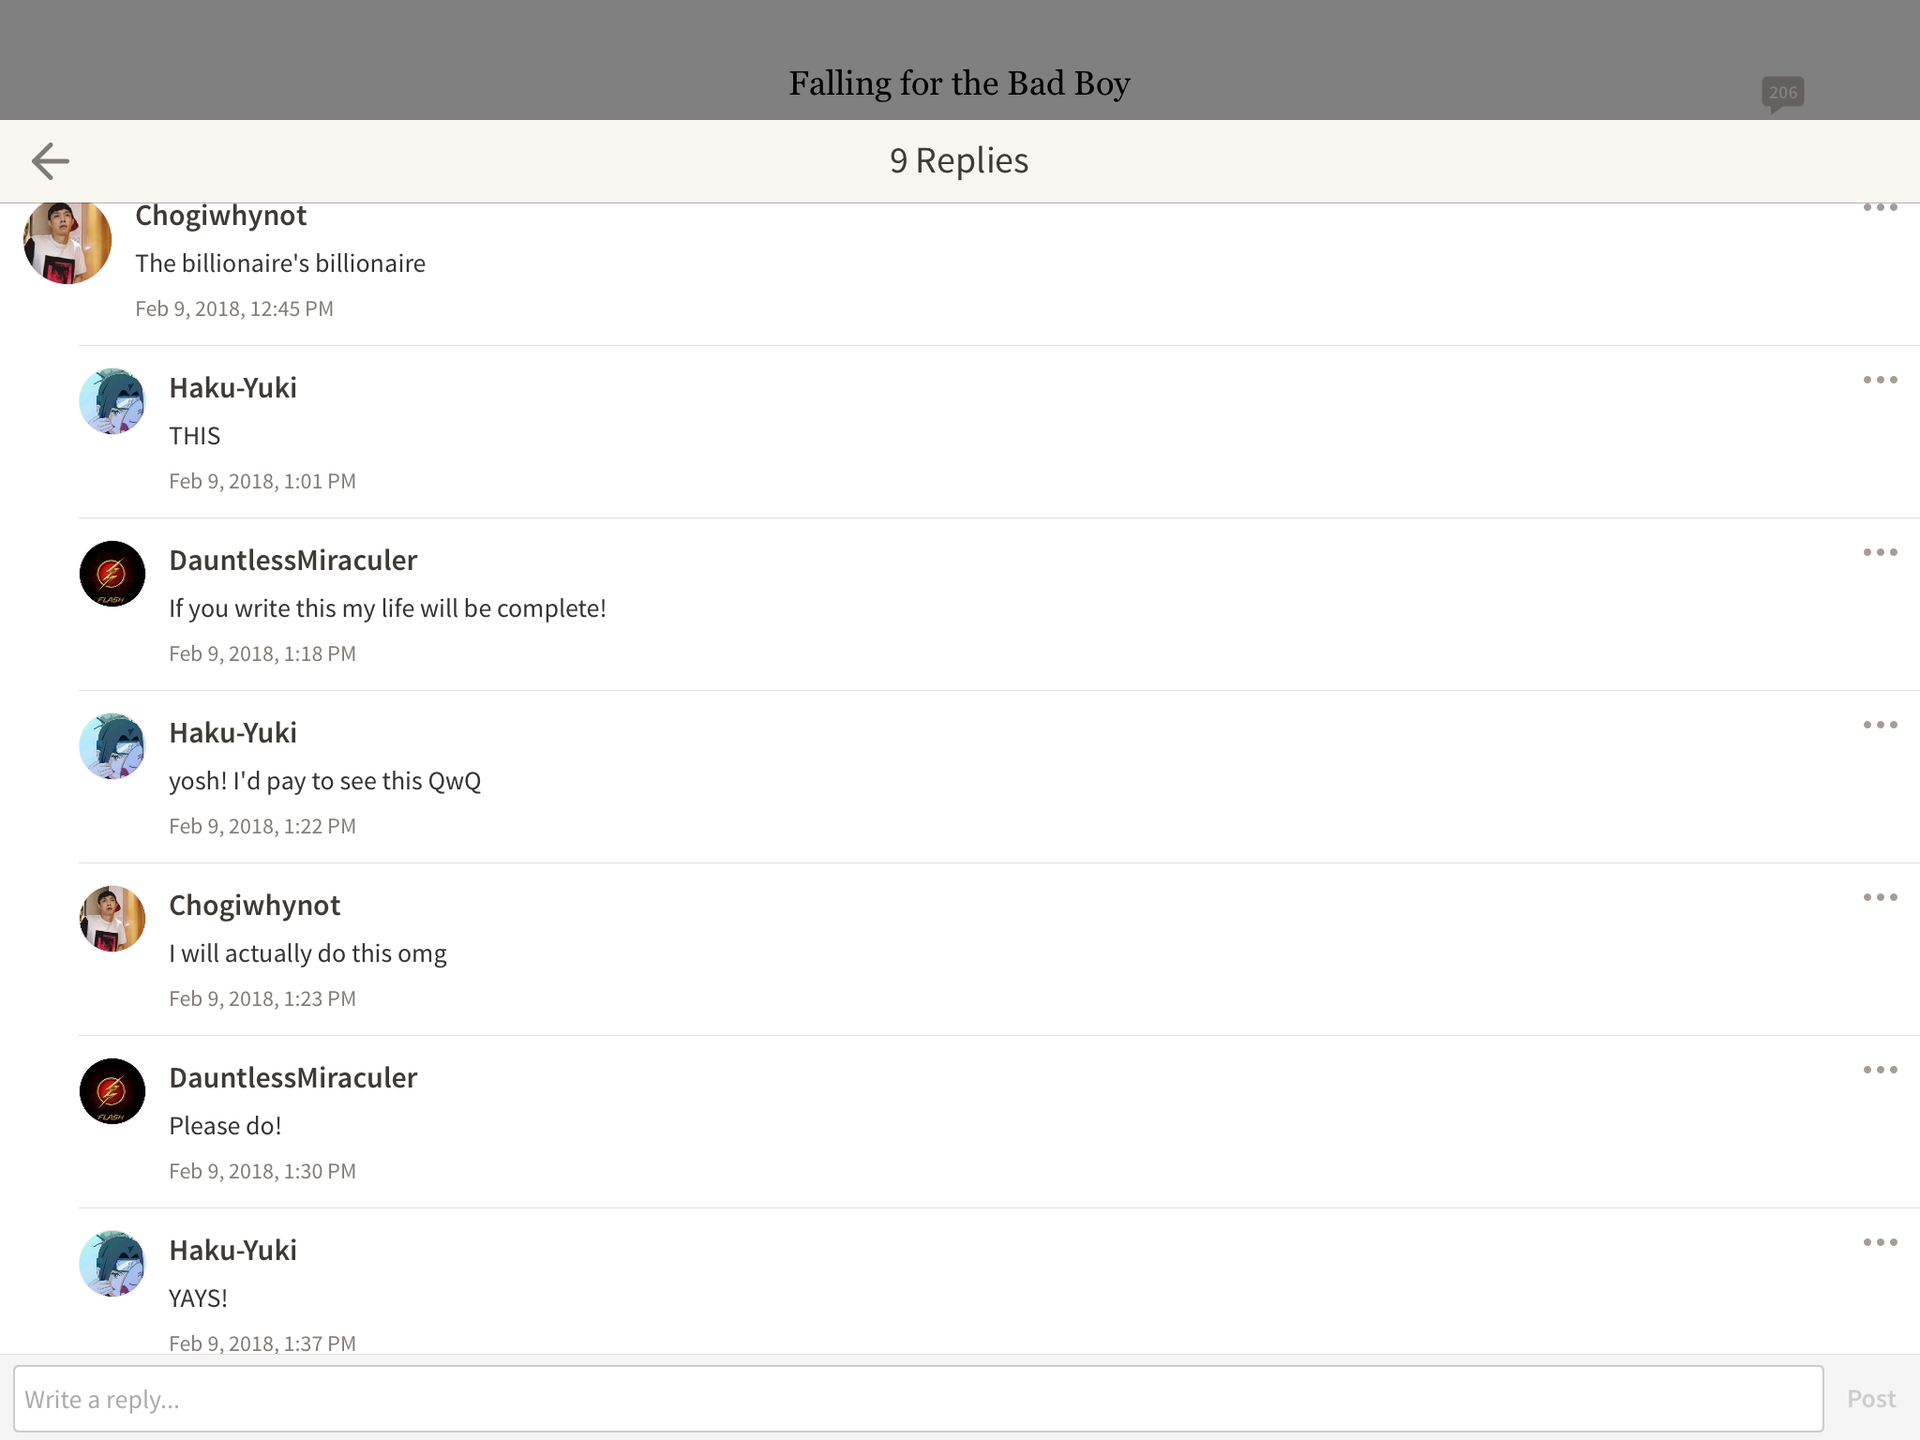Viewport: 1920px width, 1440px height.
Task: Open the 206 comments bubble icon
Action: click(1782, 94)
